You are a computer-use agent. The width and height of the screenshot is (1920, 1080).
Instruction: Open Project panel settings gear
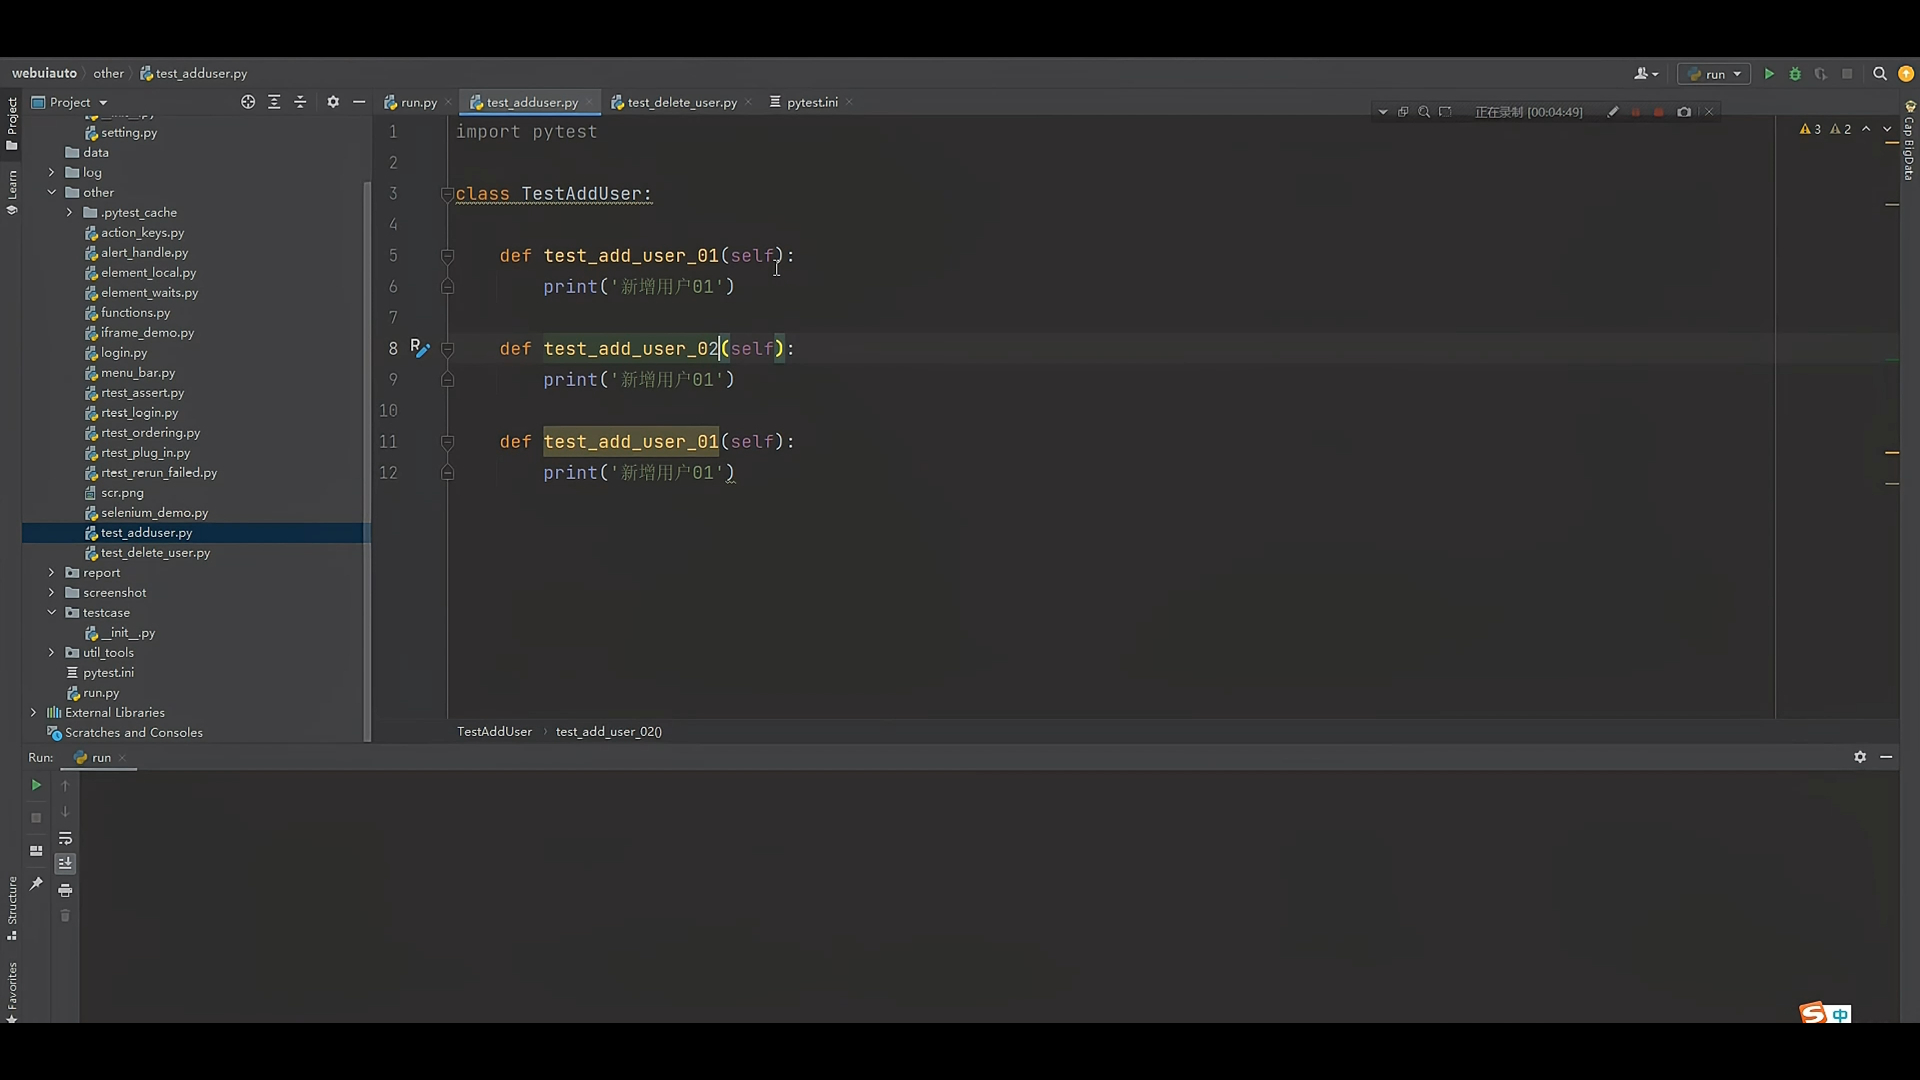pyautogui.click(x=333, y=102)
